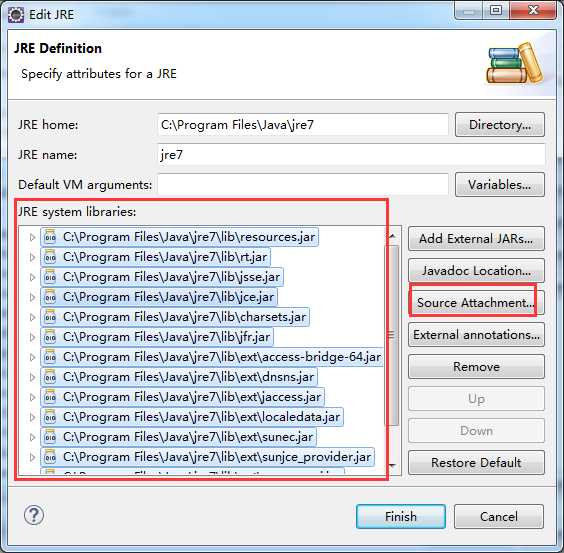This screenshot has width=564, height=553.
Task: Select the ext\access-bridge-64.jar path text
Action: (222, 357)
